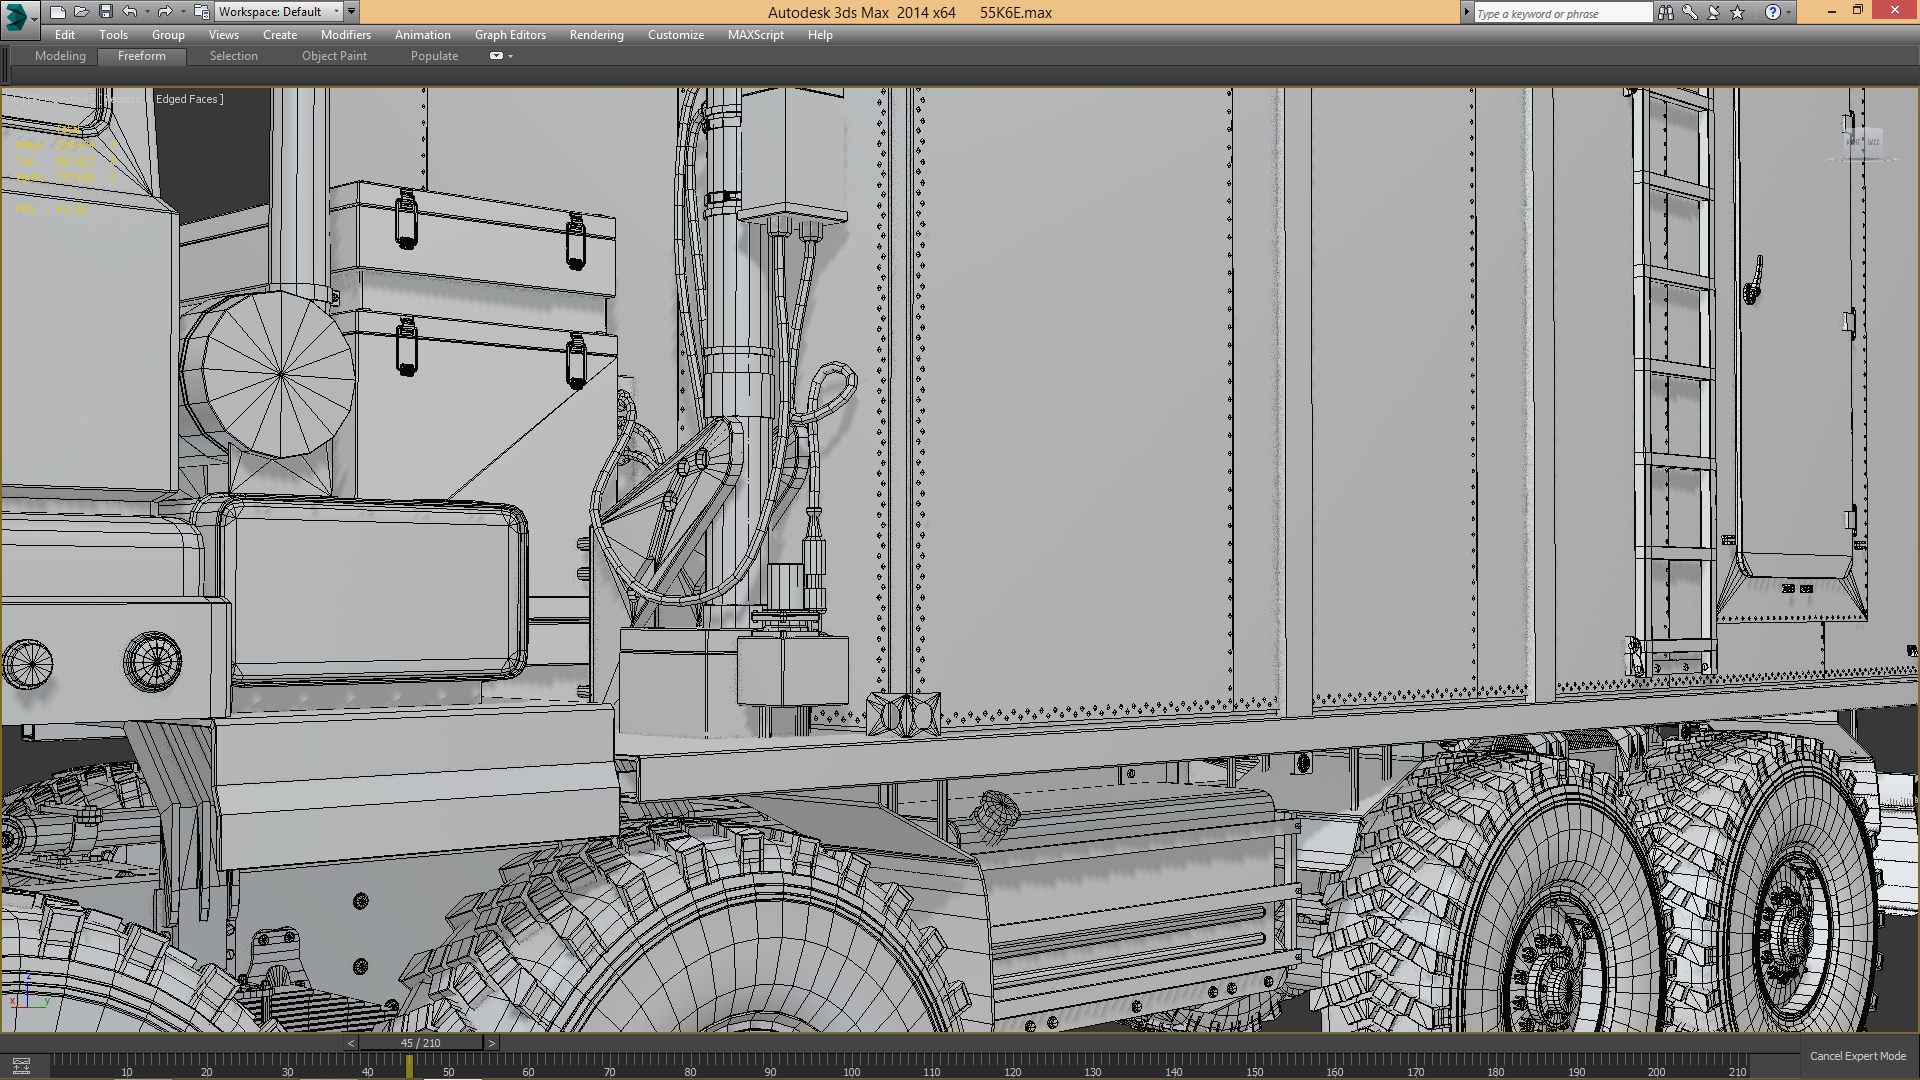
Task: Click the Open File folder icon
Action: pos(81,12)
